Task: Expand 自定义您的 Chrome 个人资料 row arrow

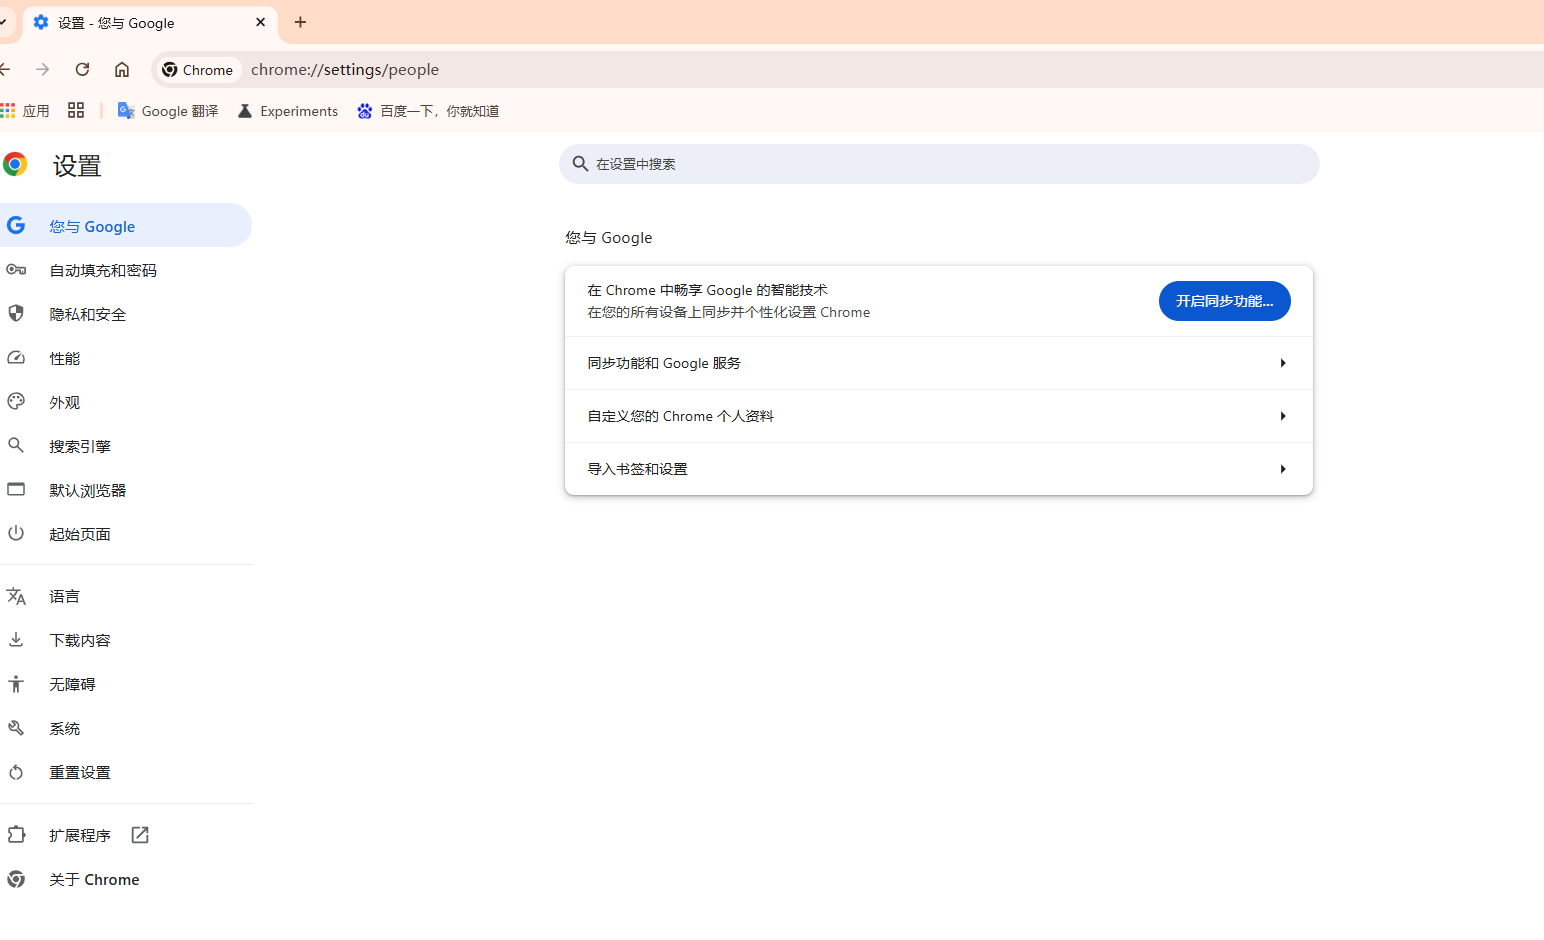Action: point(1282,416)
